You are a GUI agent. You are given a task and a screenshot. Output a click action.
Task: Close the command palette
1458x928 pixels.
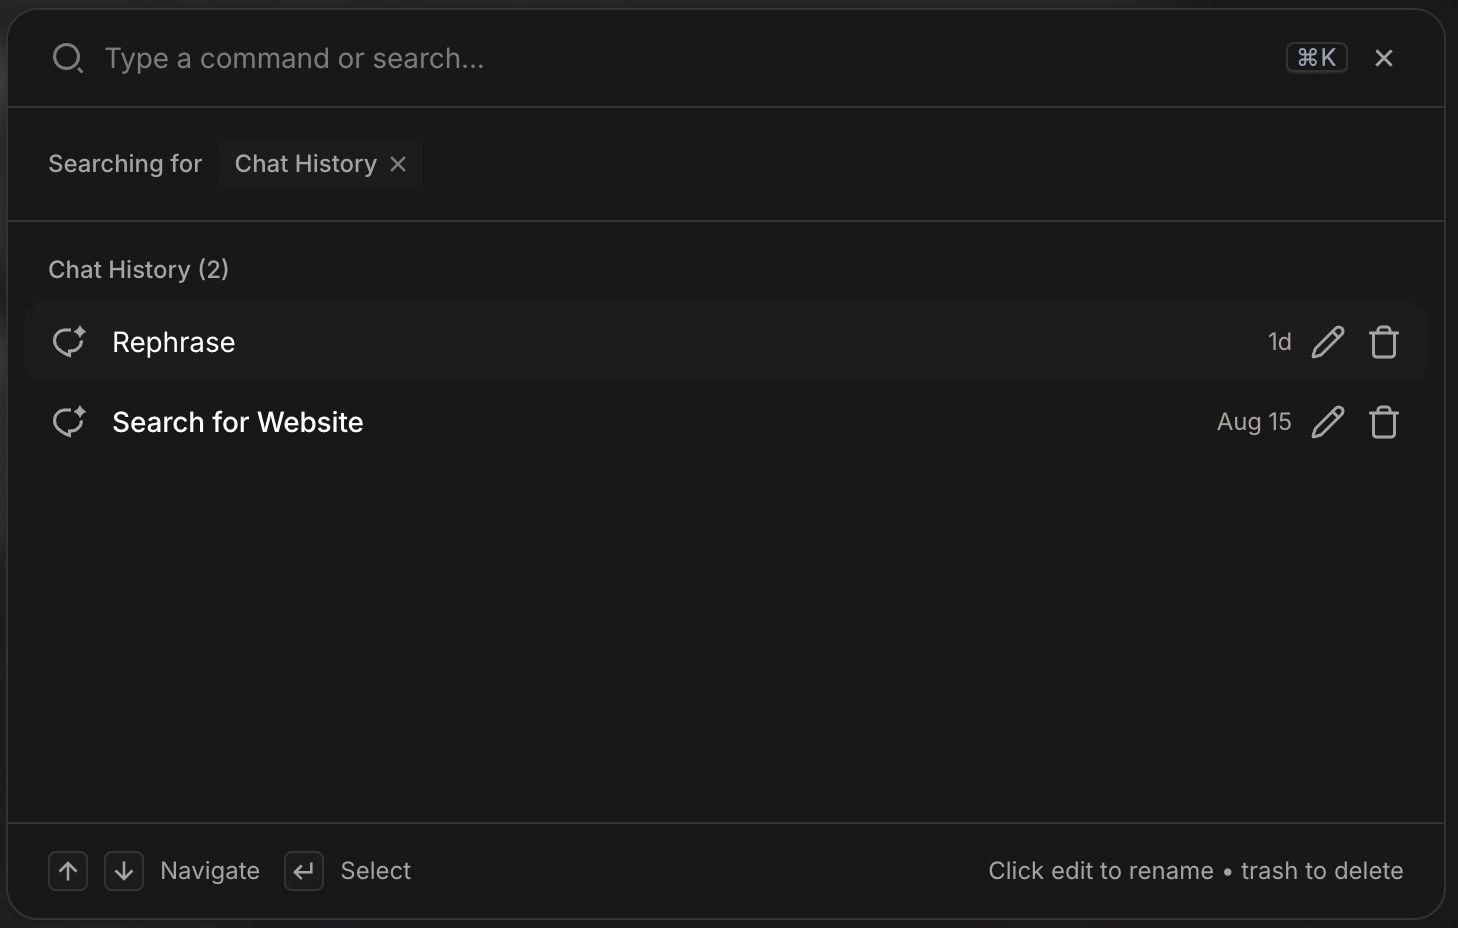1384,58
